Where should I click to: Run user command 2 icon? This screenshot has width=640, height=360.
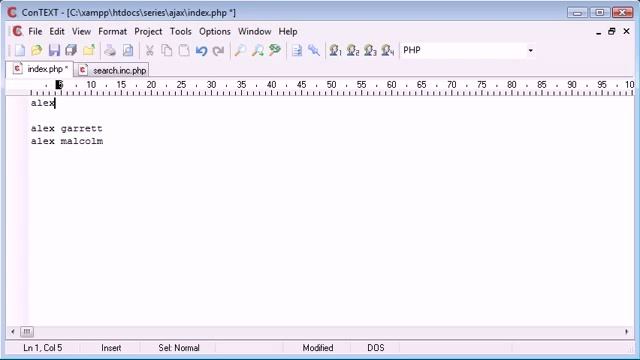tap(353, 51)
